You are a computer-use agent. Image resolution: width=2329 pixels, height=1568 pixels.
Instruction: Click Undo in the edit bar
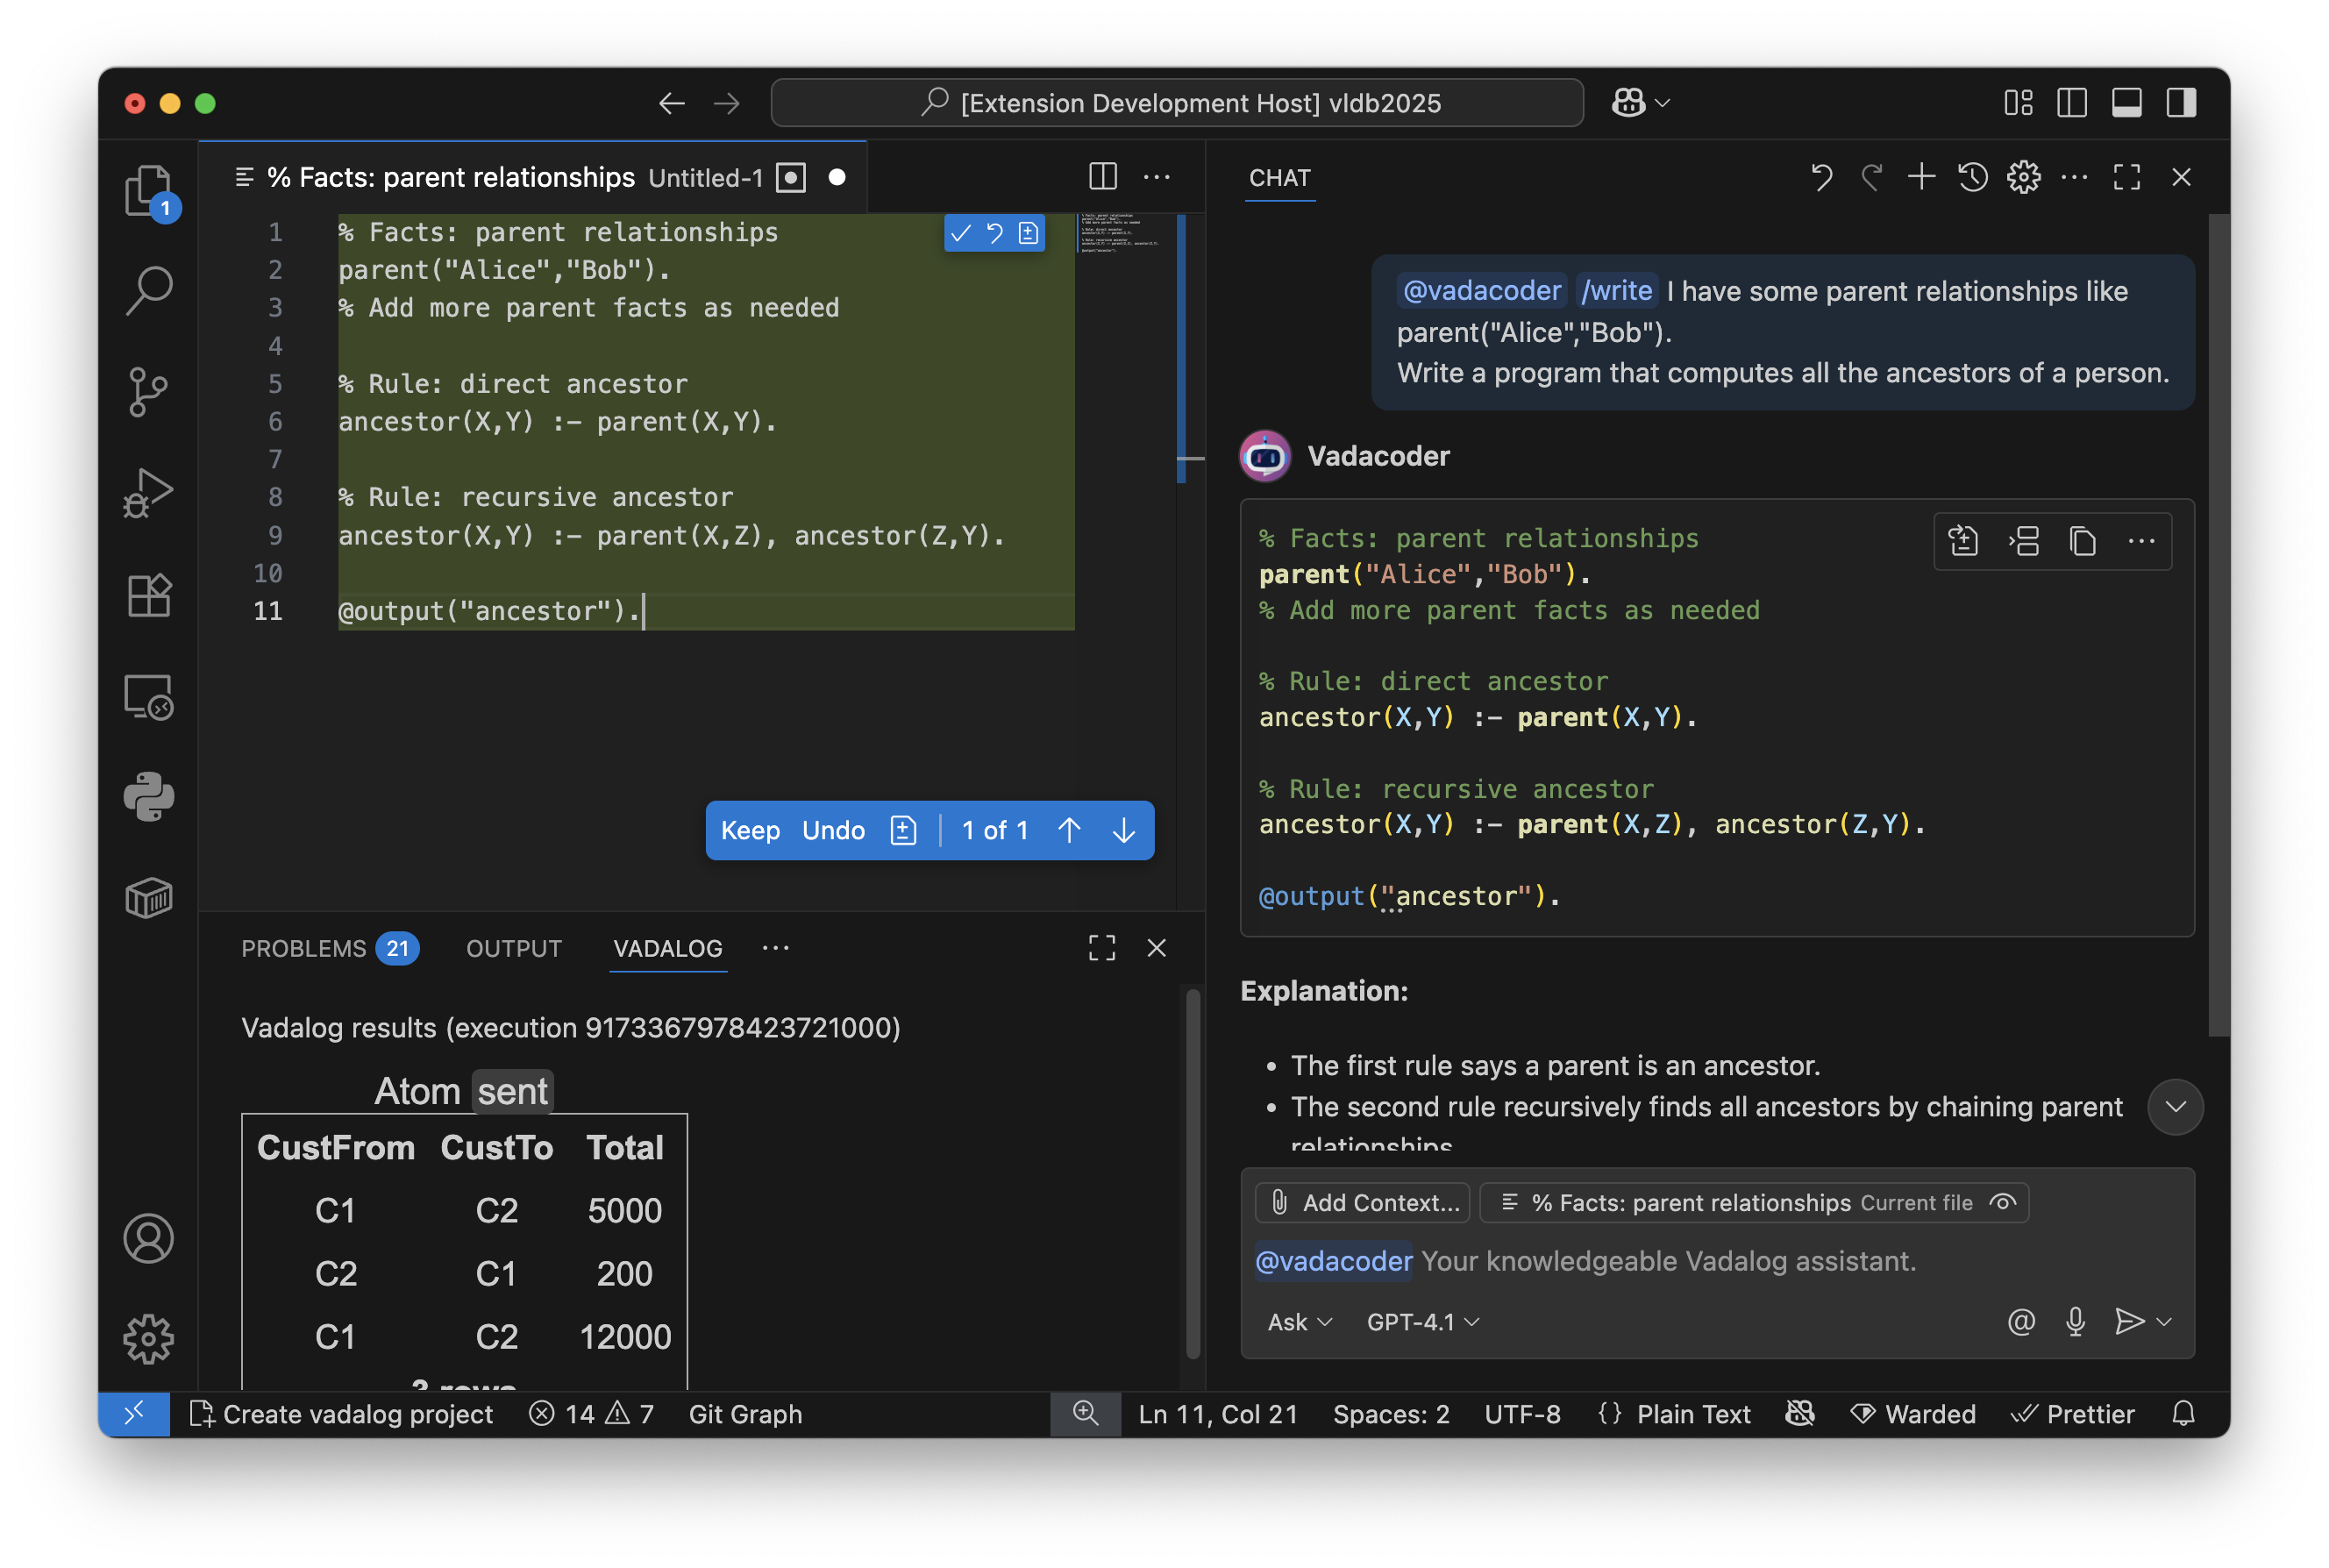pos(833,830)
